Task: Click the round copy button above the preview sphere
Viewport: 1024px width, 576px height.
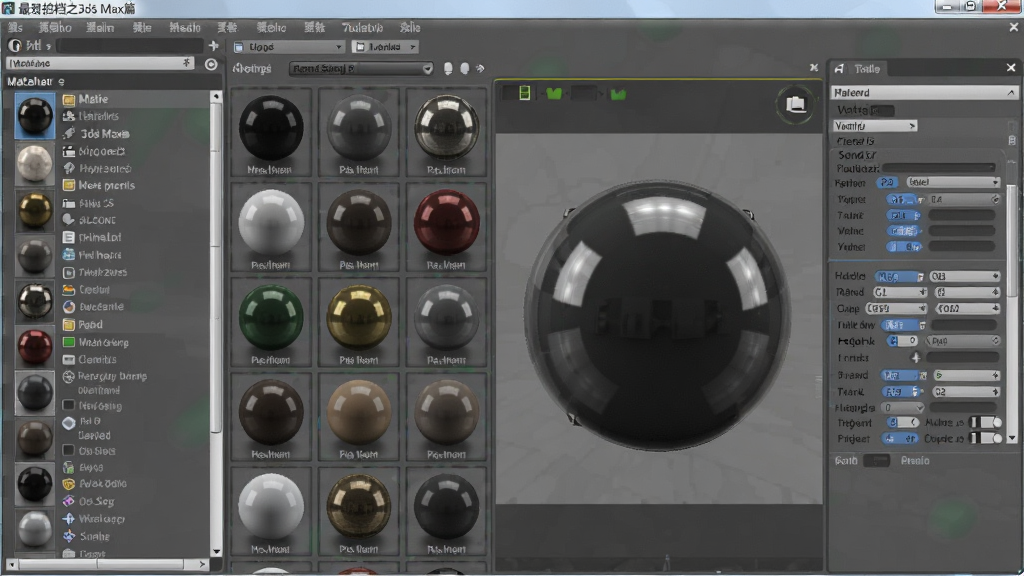Action: pos(795,104)
